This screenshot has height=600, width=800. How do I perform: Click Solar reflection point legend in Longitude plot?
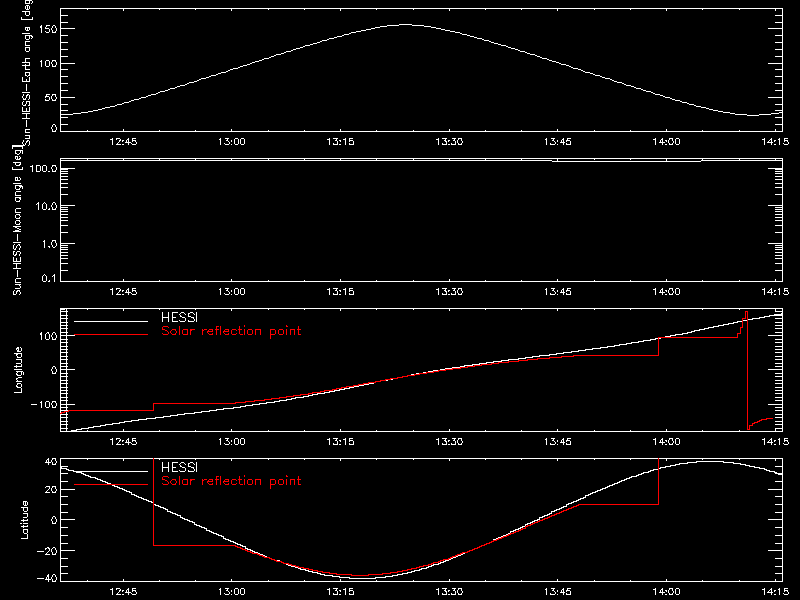(231, 331)
